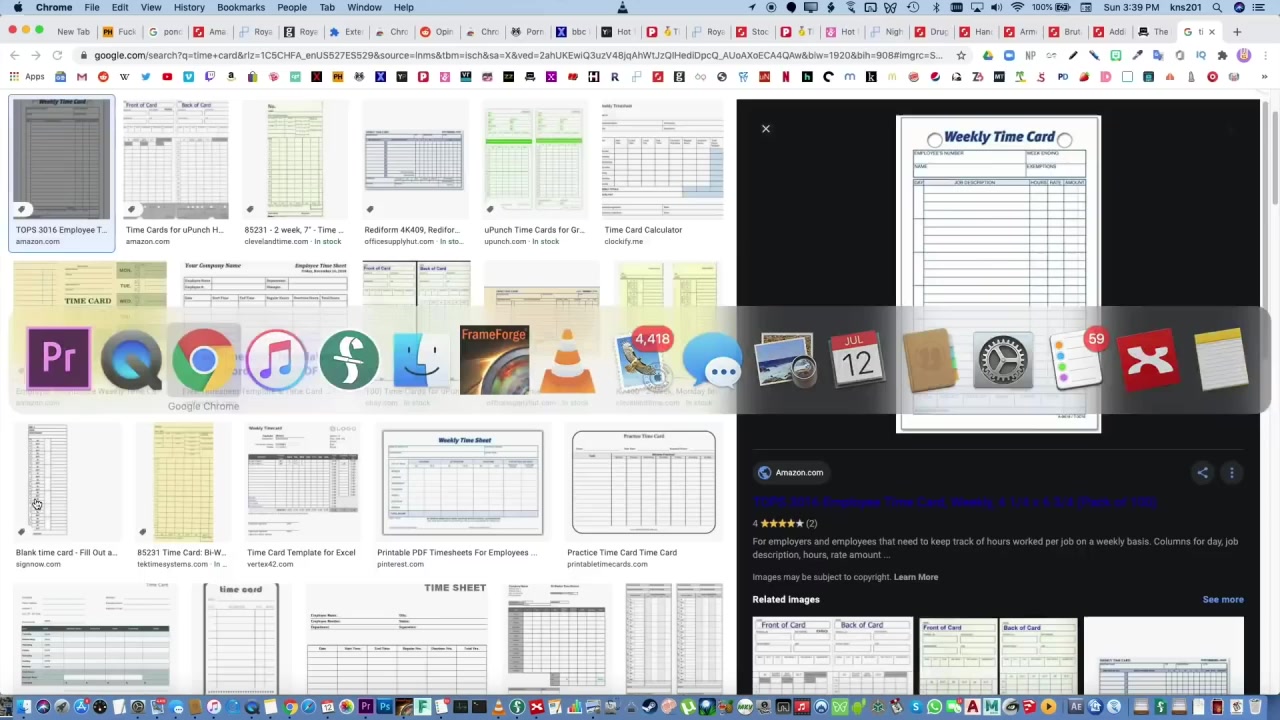Click See more related images
Image resolution: width=1280 pixels, height=720 pixels.
tap(1223, 600)
